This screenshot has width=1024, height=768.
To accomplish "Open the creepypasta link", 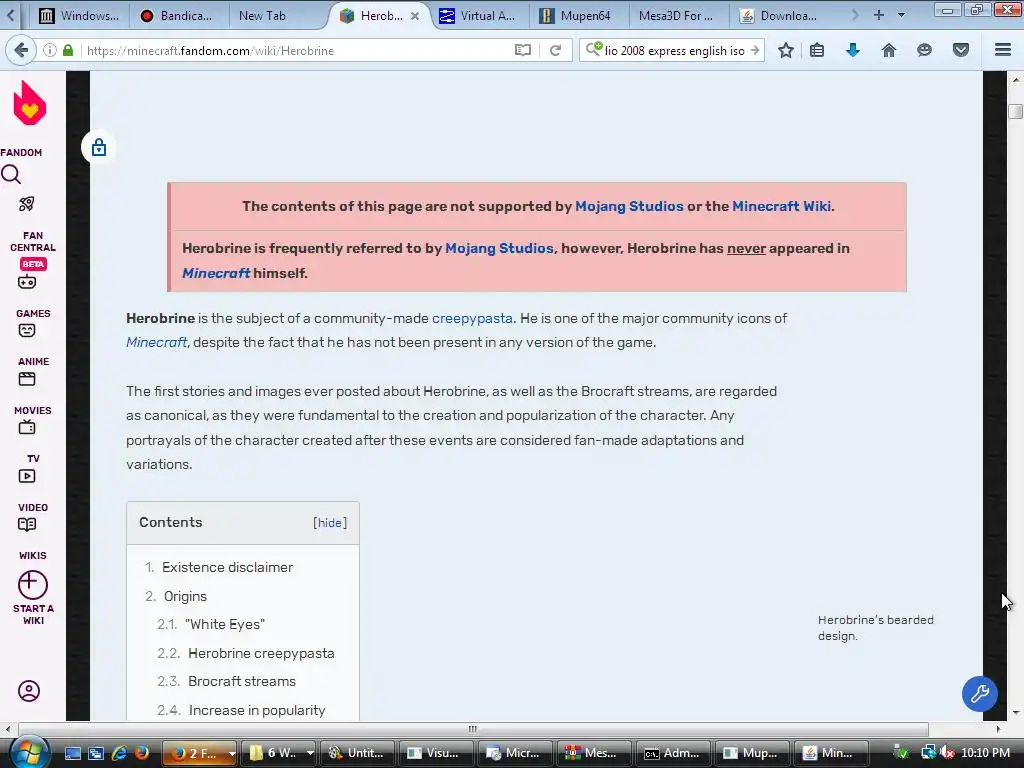I will (x=472, y=318).
